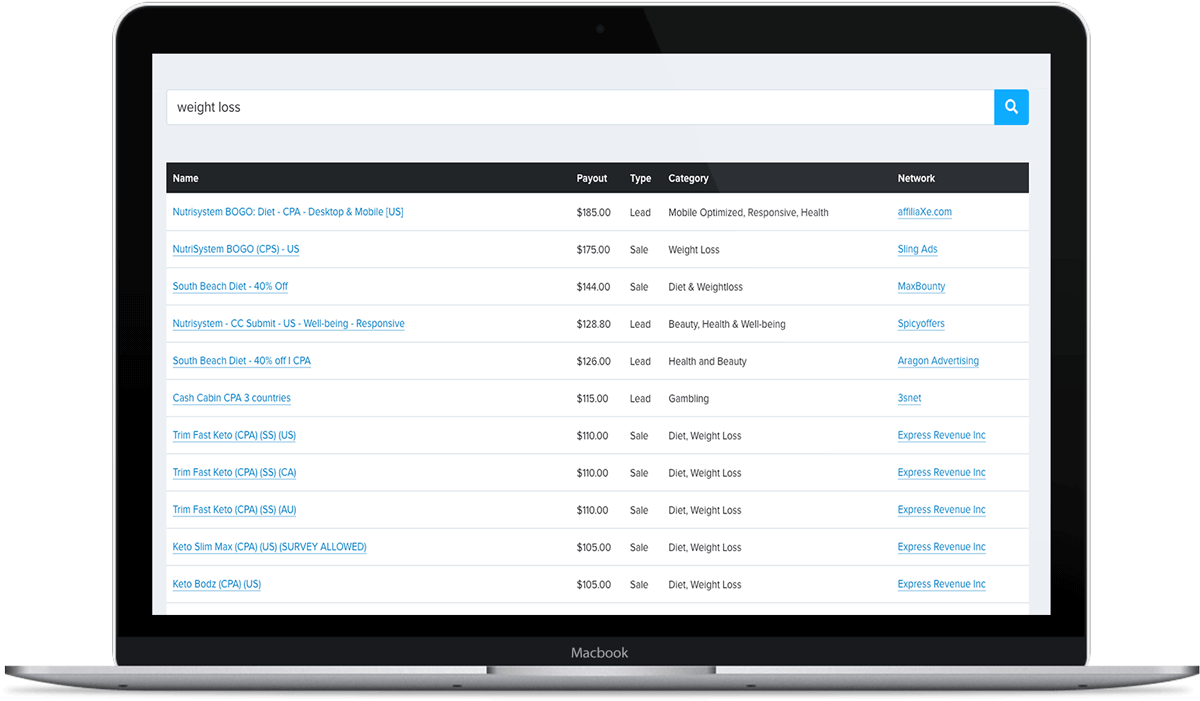Screen dimensions: 1200x701
Task: Click the blue search magnifier button
Action: [1011, 107]
